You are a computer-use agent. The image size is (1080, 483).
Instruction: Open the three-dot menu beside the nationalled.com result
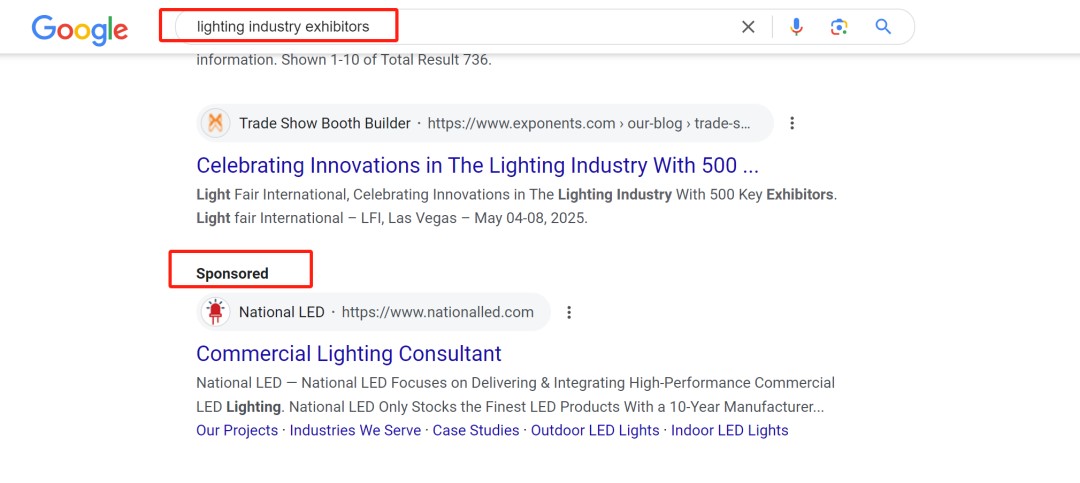pyautogui.click(x=569, y=312)
